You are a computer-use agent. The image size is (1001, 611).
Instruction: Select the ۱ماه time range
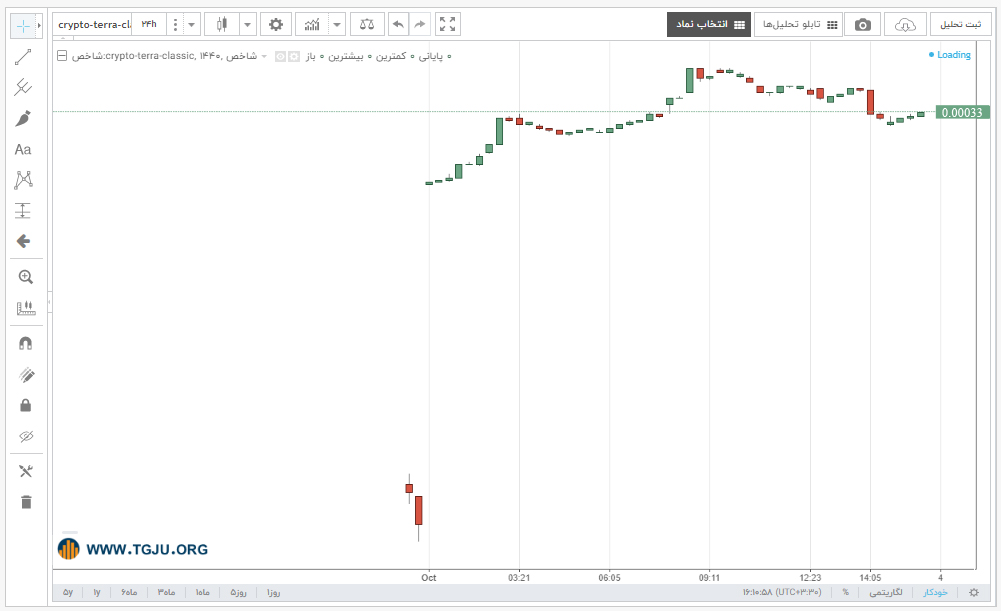point(202,592)
